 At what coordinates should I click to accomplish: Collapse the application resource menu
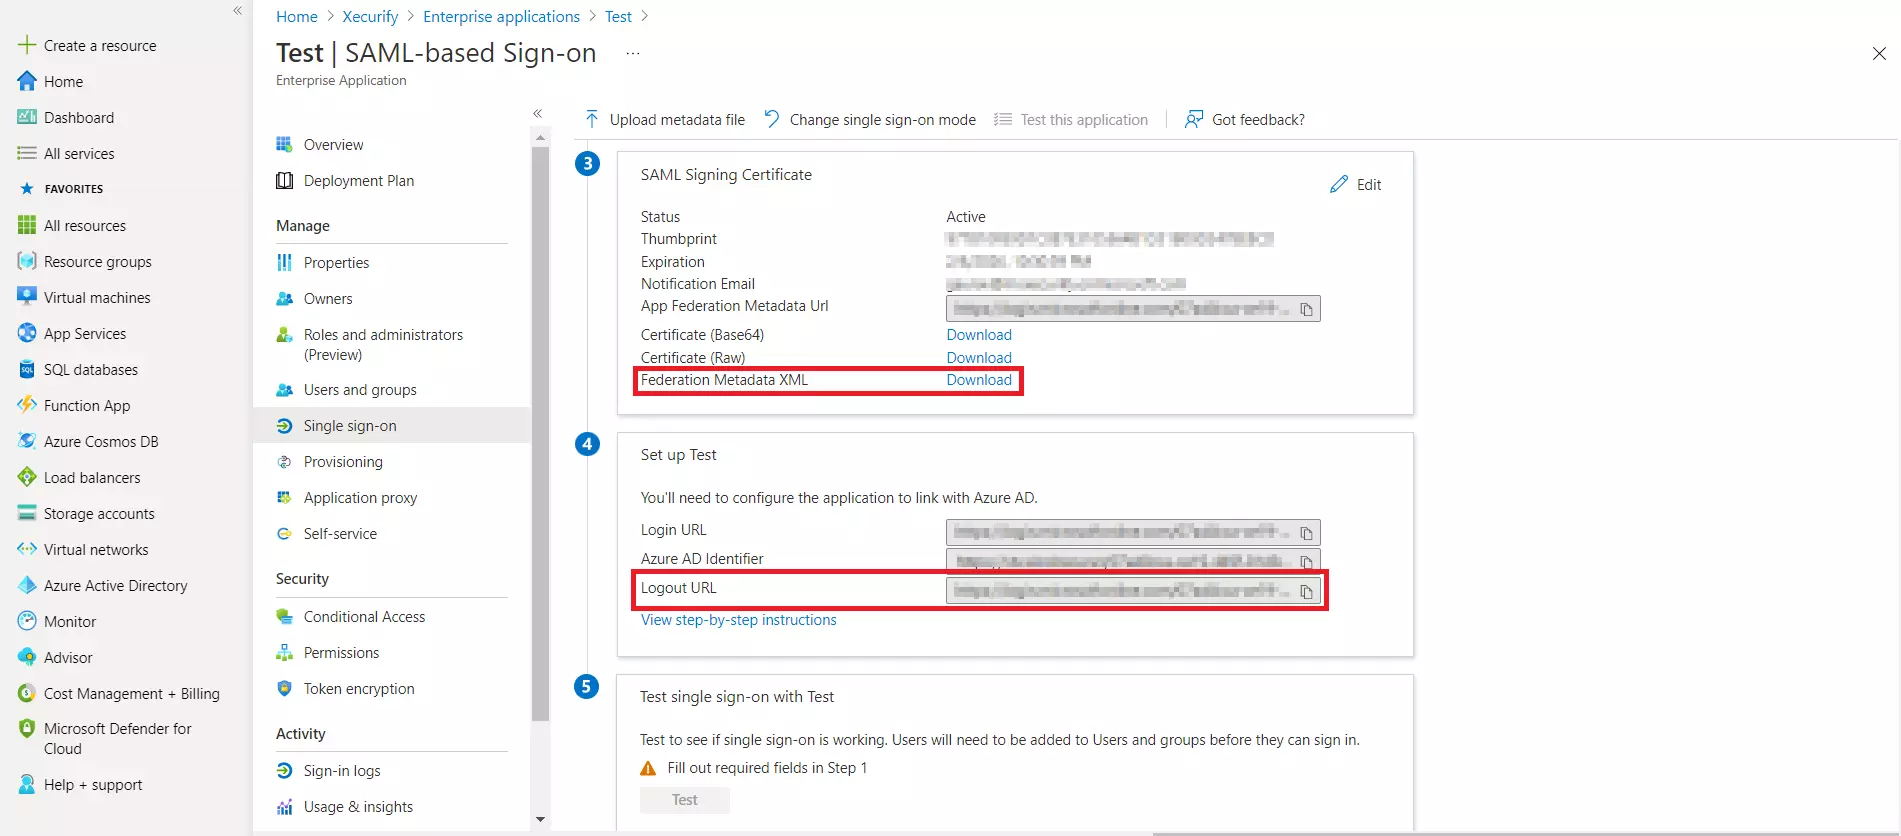point(537,113)
